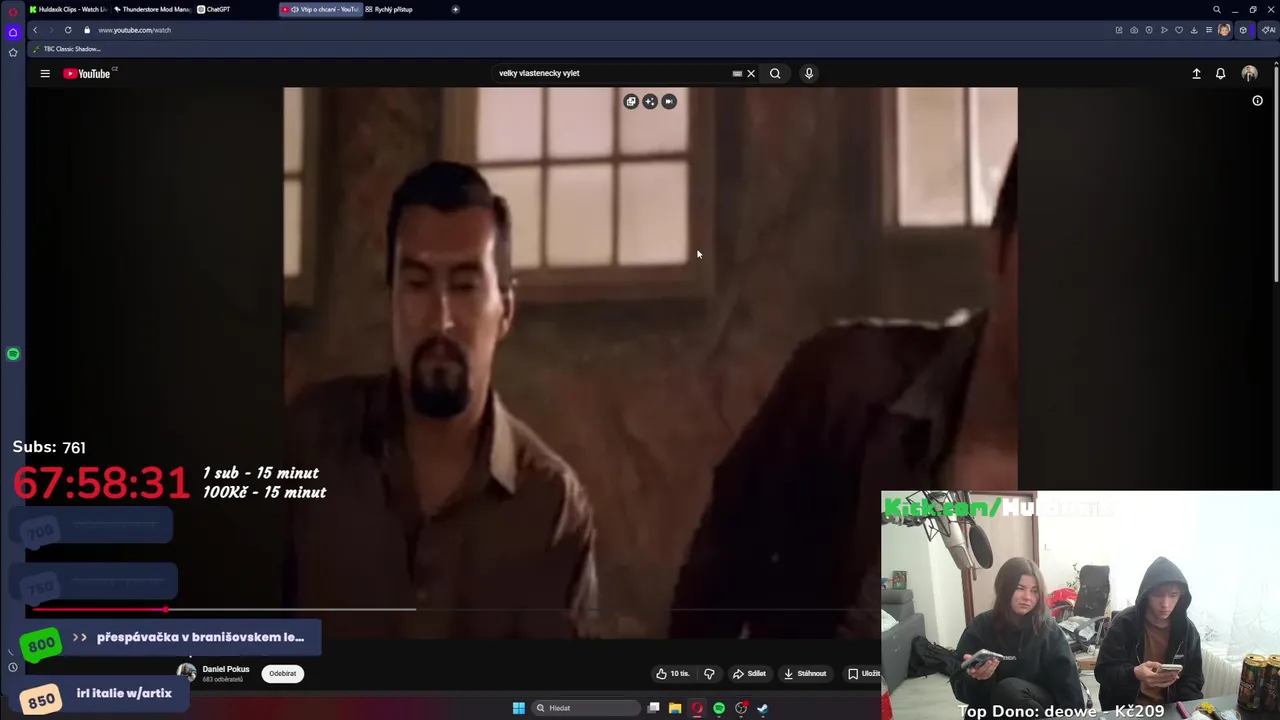The height and width of the screenshot is (720, 1280).
Task: Open the Opera menu logo in the sidebar
Action: click(13, 12)
